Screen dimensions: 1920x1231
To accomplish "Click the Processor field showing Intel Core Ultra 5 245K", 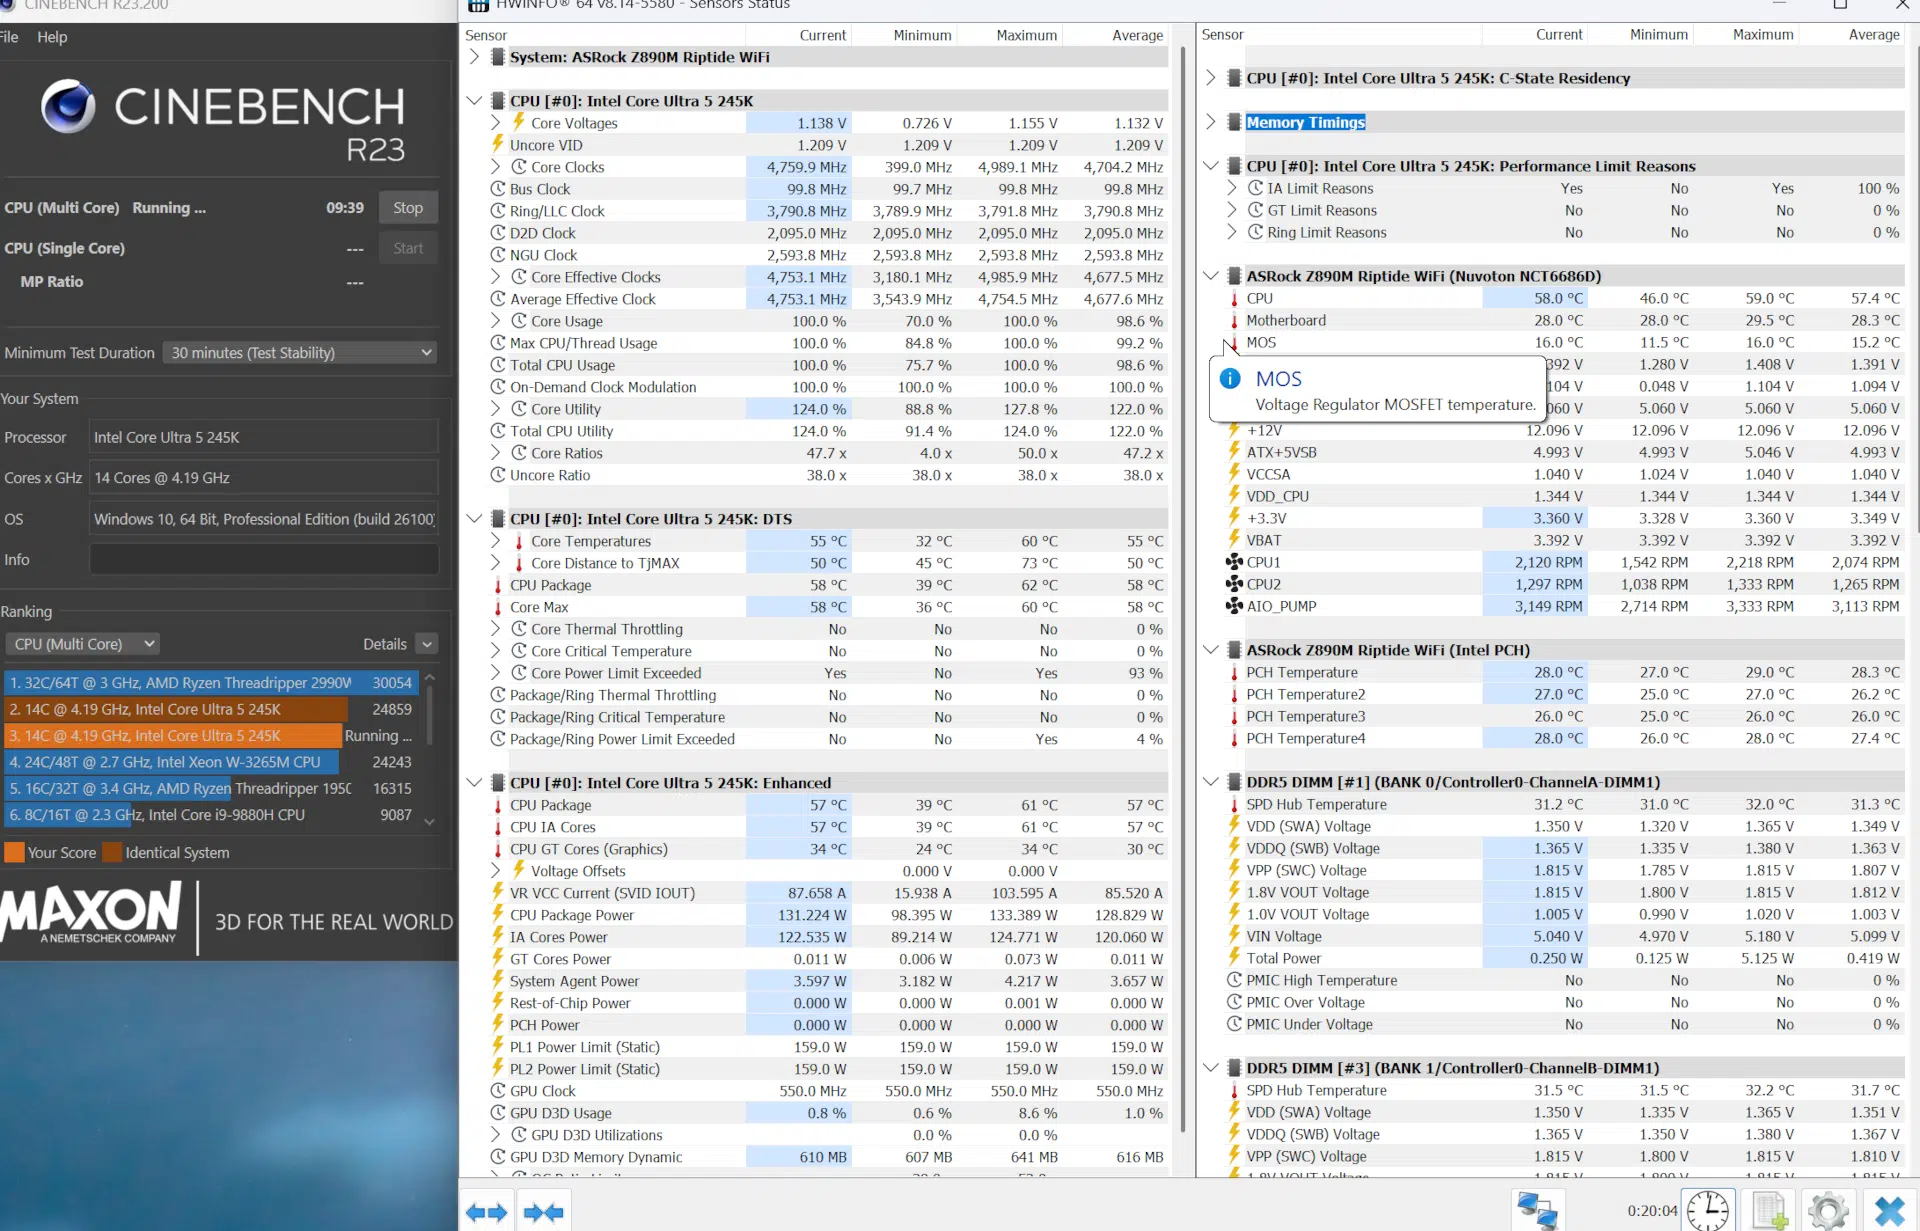I will [x=264, y=437].
